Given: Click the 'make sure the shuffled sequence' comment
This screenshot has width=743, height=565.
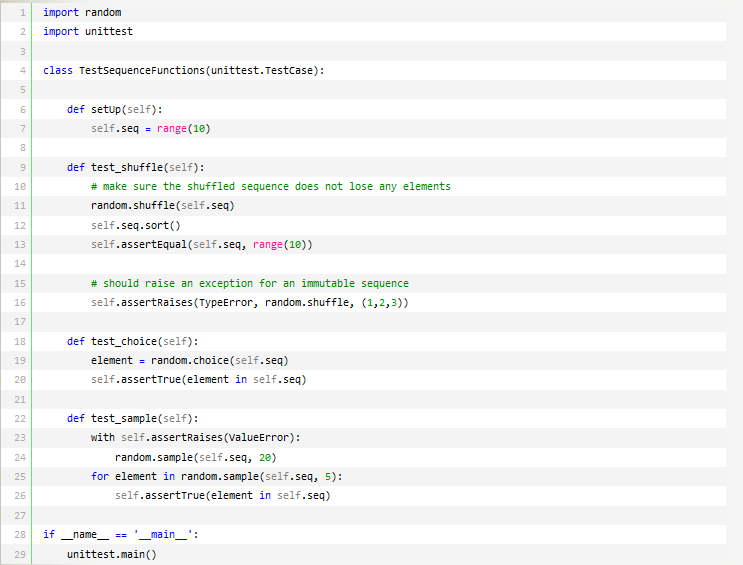Looking at the screenshot, I should 270,186.
